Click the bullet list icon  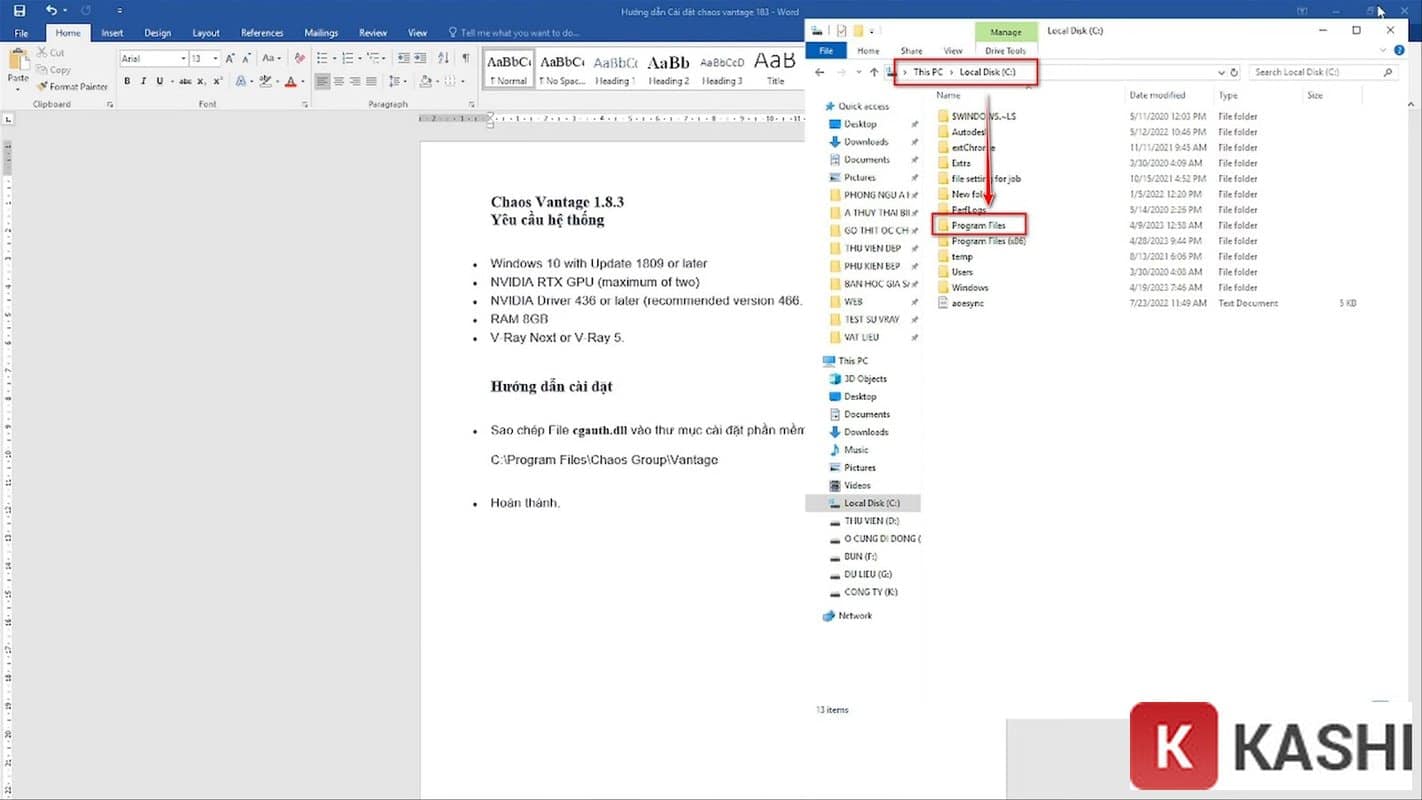[x=320, y=59]
